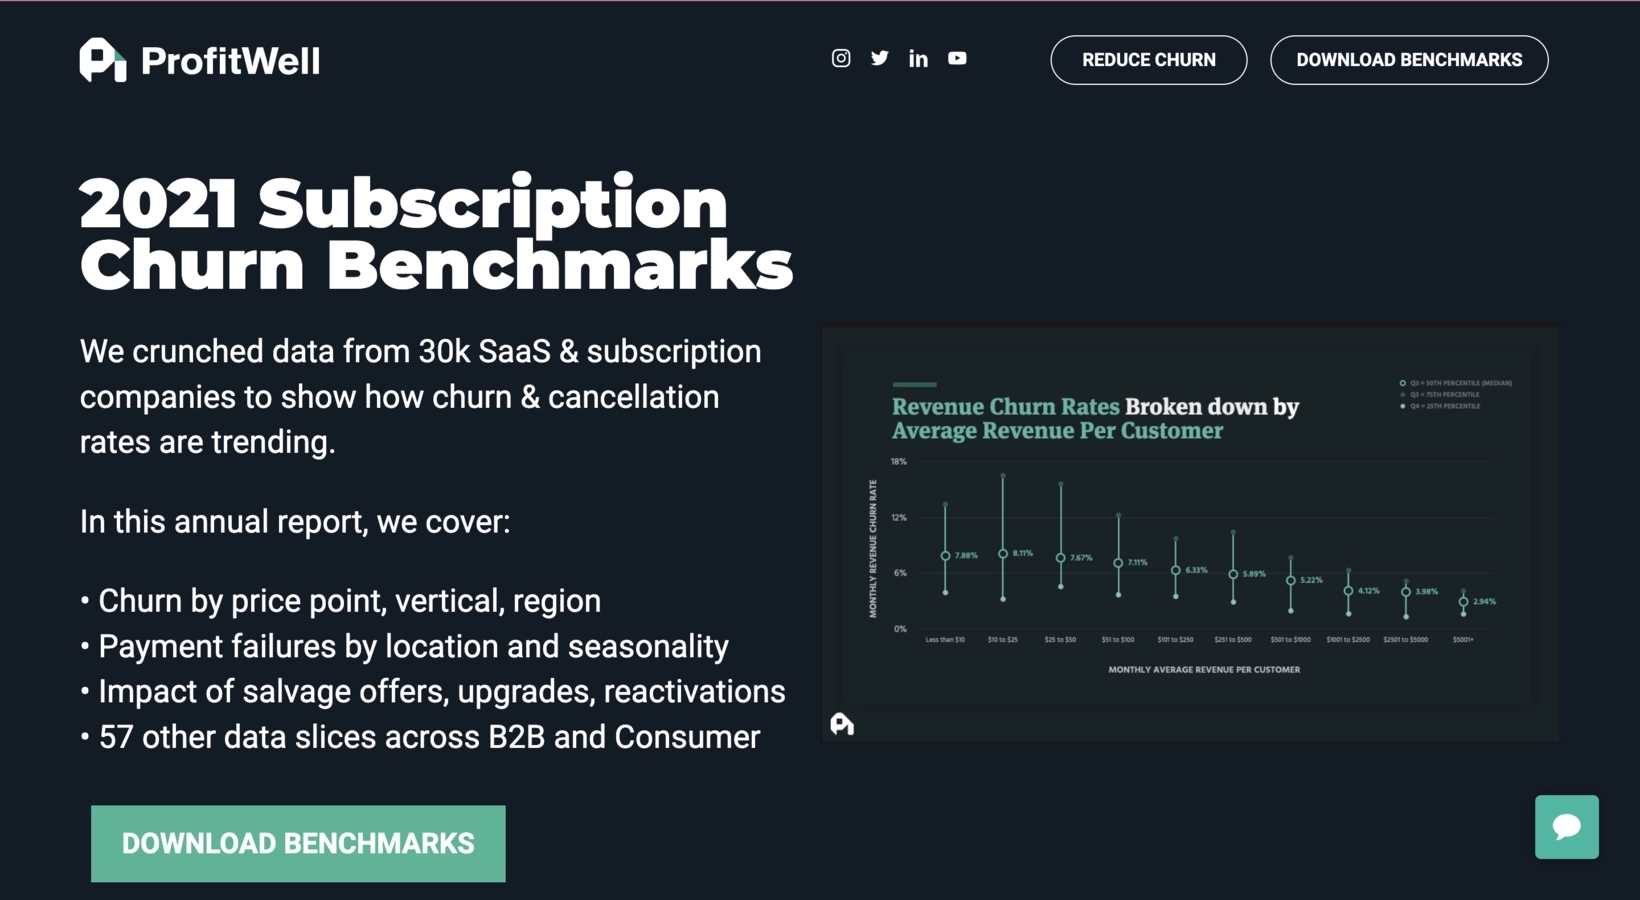The height and width of the screenshot is (900, 1640).
Task: Open the Twitter profile icon
Action: [880, 59]
